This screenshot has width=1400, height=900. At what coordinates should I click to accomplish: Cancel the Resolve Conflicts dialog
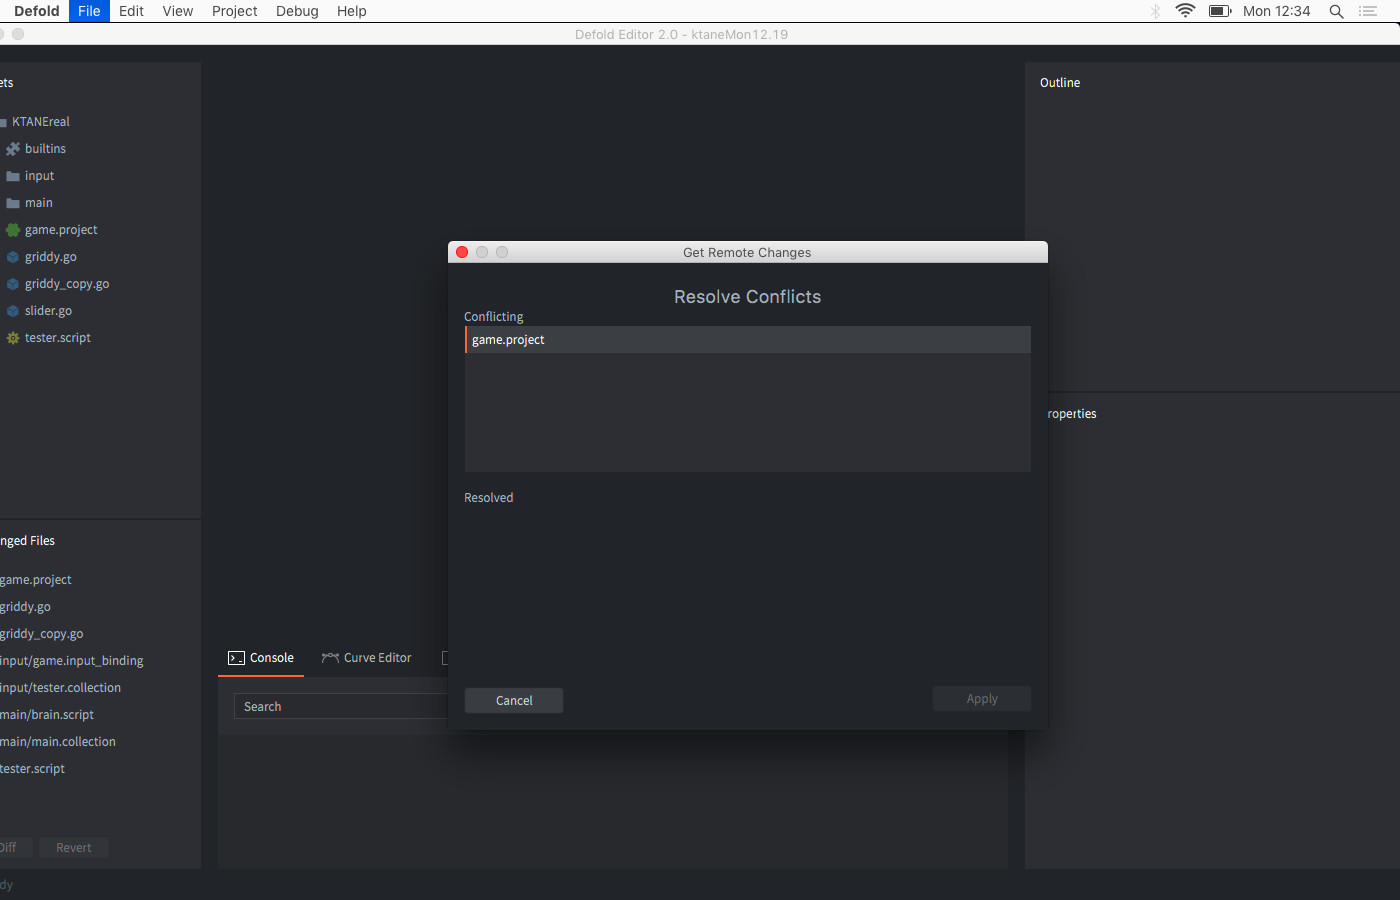click(x=514, y=701)
